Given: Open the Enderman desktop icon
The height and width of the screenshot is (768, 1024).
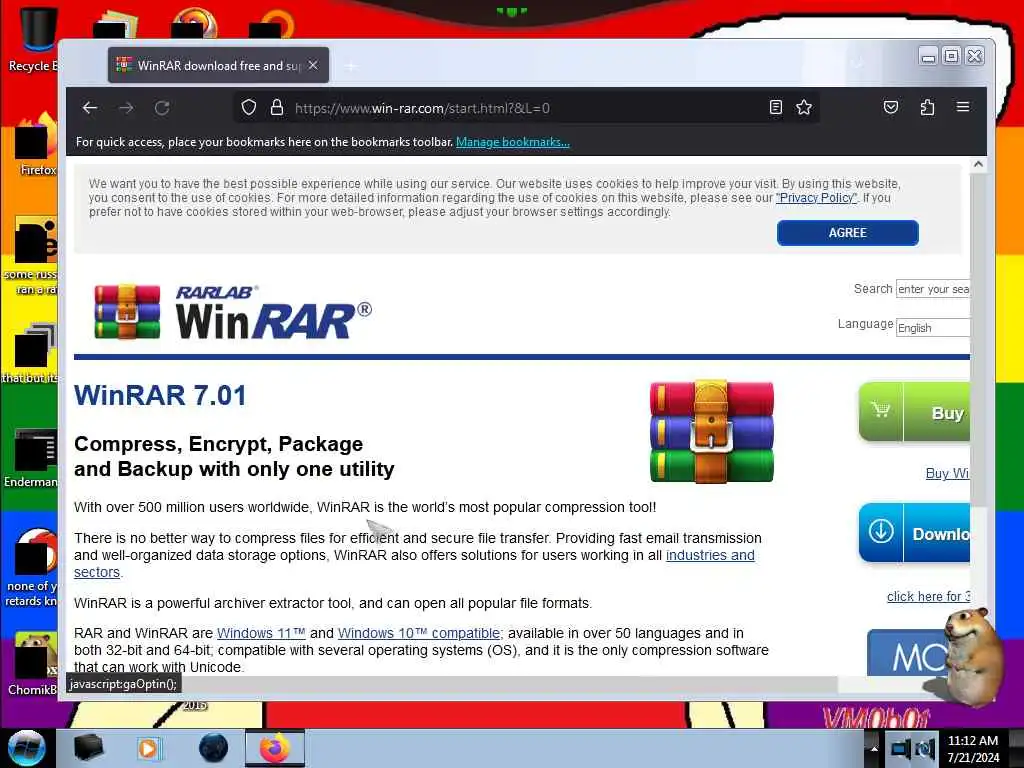Looking at the screenshot, I should point(31,457).
